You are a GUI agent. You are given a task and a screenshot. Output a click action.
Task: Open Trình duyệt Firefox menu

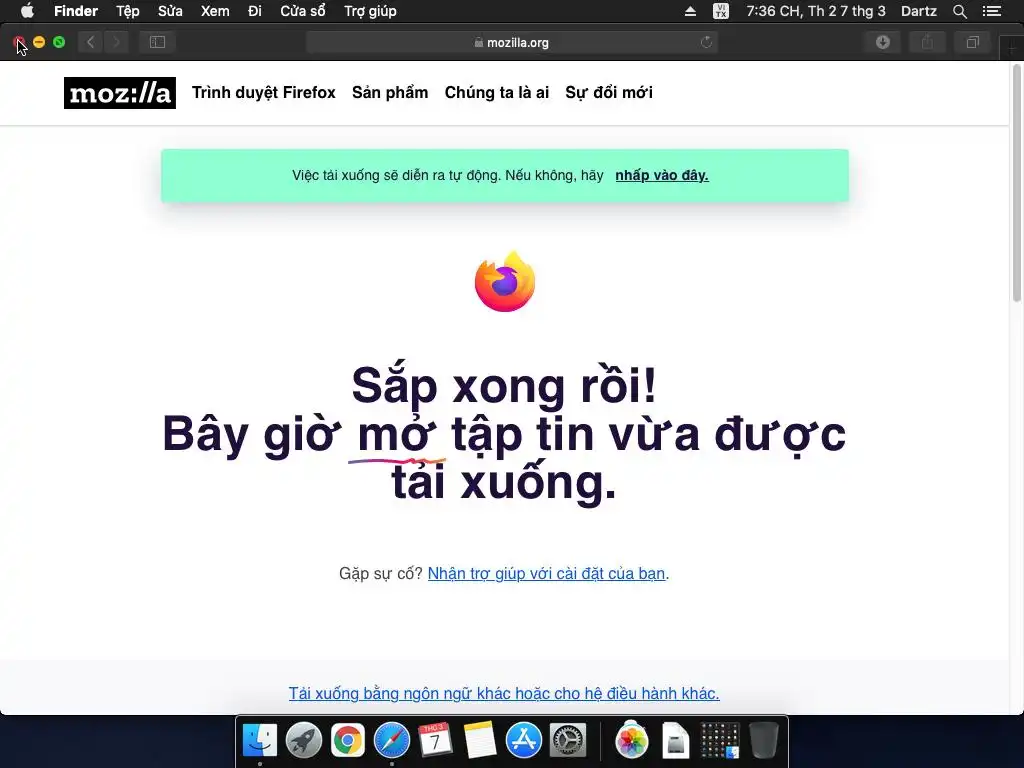(x=263, y=93)
